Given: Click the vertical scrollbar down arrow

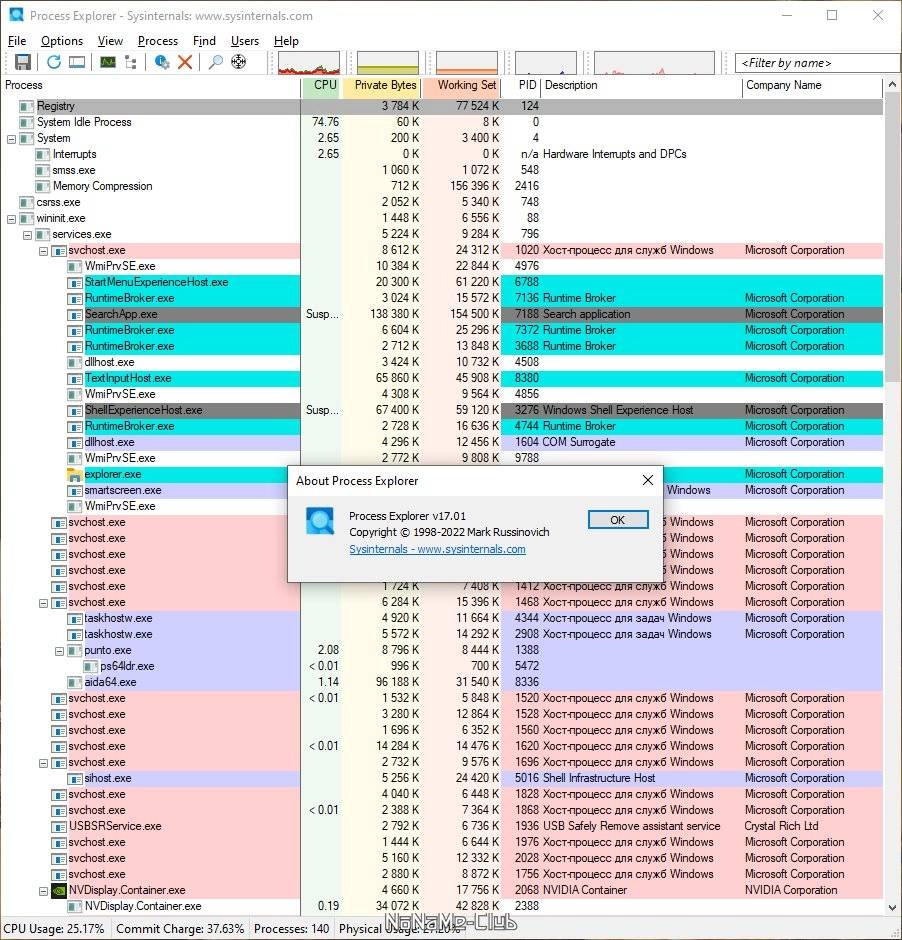Looking at the screenshot, I should [892, 908].
